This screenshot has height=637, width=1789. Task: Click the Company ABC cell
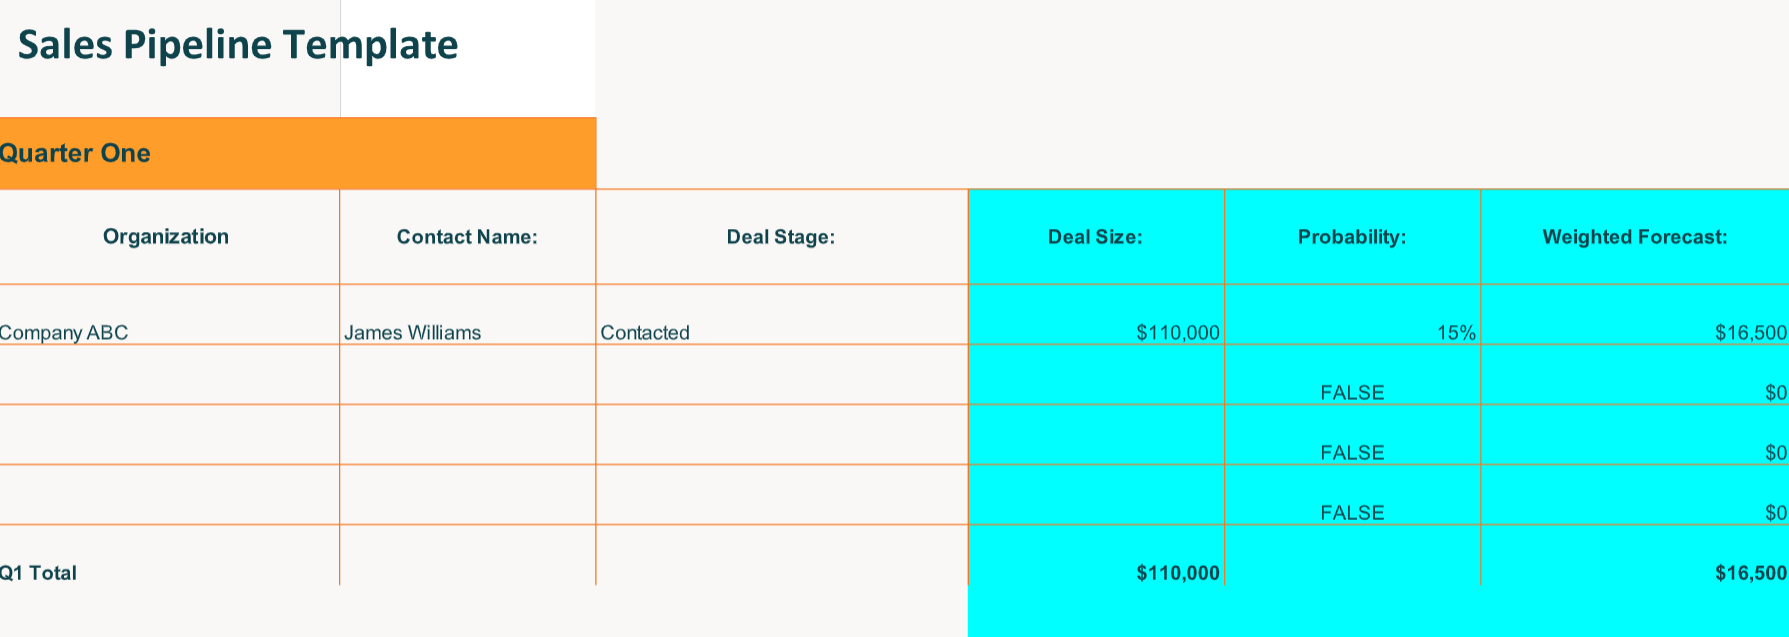(x=169, y=315)
